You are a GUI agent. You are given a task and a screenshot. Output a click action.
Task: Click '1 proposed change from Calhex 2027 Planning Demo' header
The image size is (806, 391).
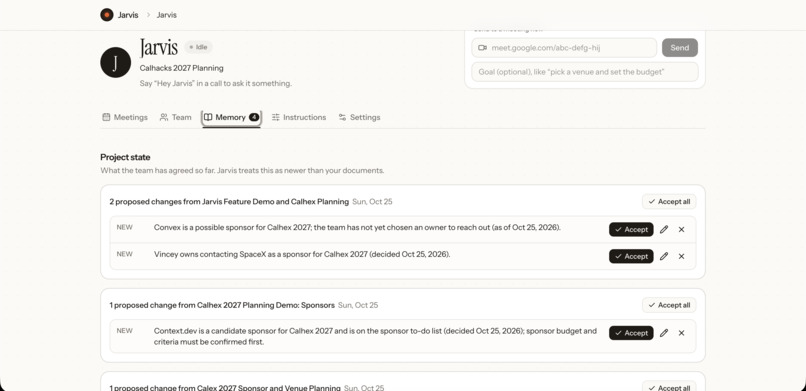(x=222, y=305)
